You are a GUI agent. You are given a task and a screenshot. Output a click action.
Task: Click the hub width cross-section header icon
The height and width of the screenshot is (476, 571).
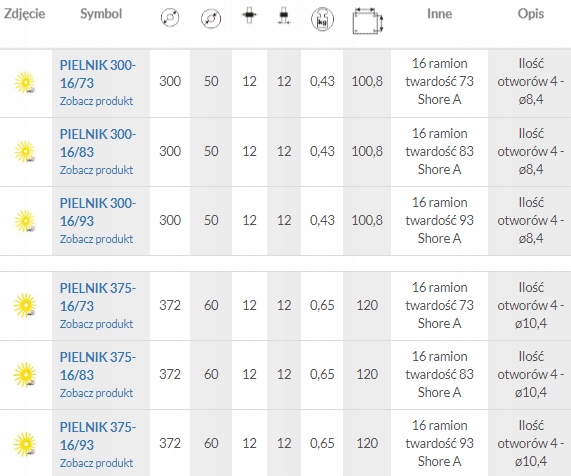249,15
